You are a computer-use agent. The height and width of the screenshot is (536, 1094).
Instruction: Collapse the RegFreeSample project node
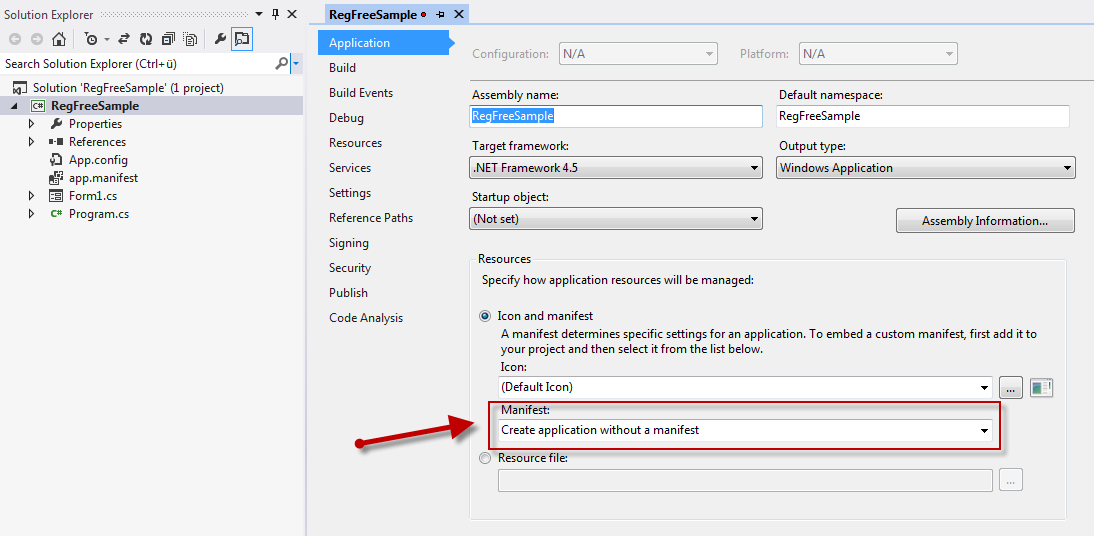click(14, 106)
